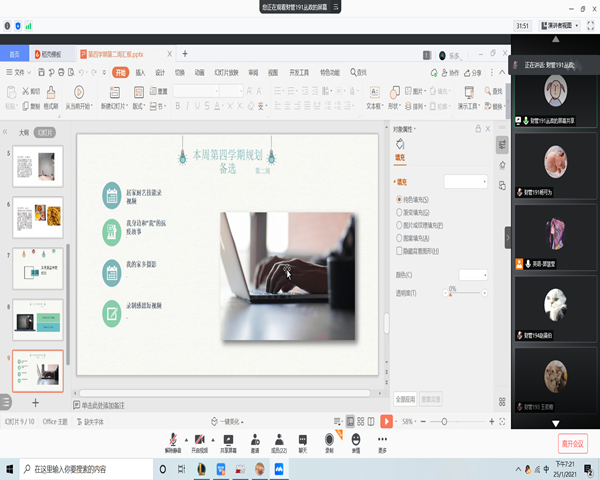The width and height of the screenshot is (600, 480).
Task: Click the Cut scissors icon
Action: 26,91
